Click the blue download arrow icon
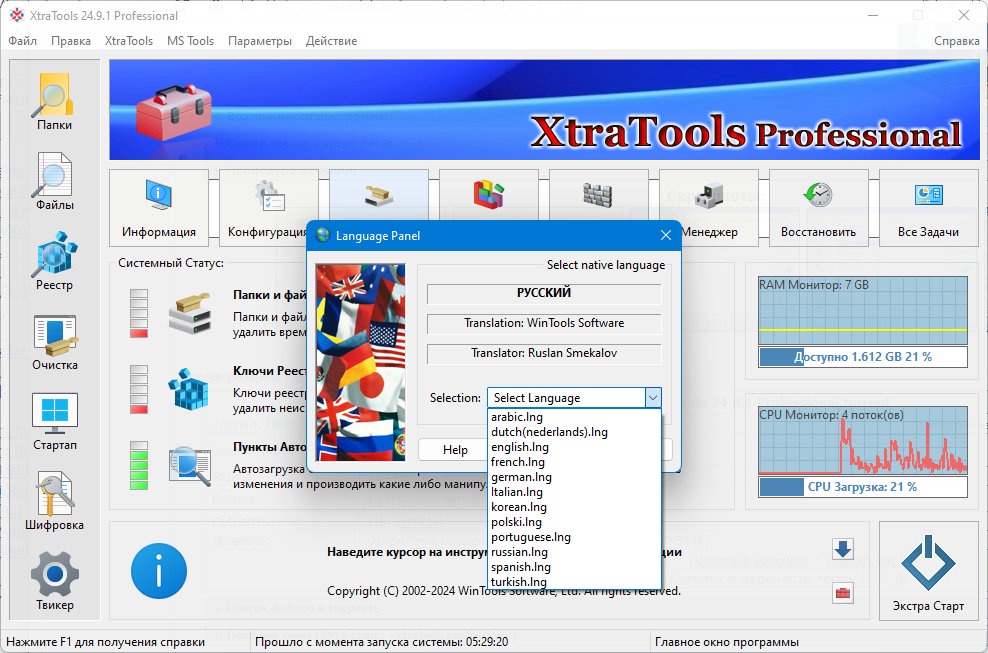Viewport: 988px width, 653px height. point(843,549)
